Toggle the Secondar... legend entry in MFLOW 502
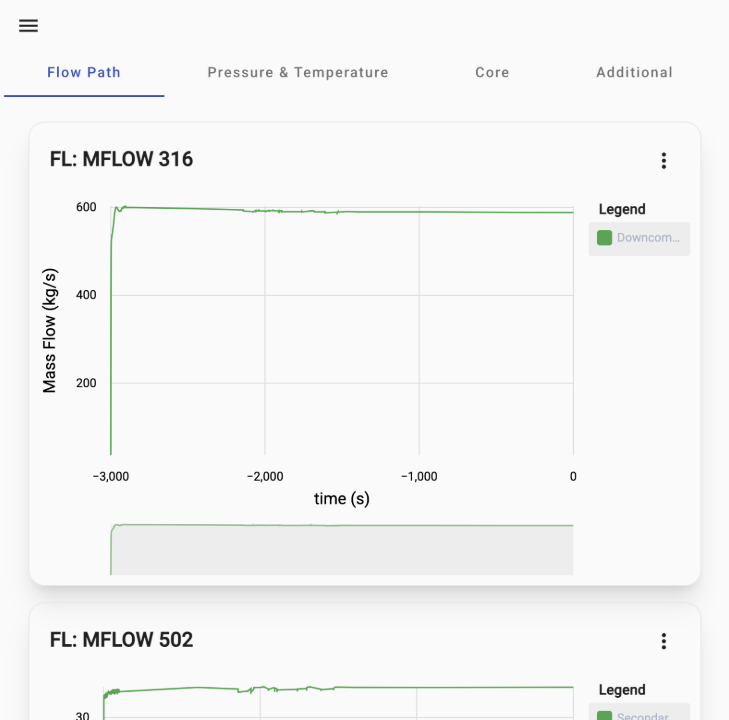The image size is (729, 720). click(639, 713)
